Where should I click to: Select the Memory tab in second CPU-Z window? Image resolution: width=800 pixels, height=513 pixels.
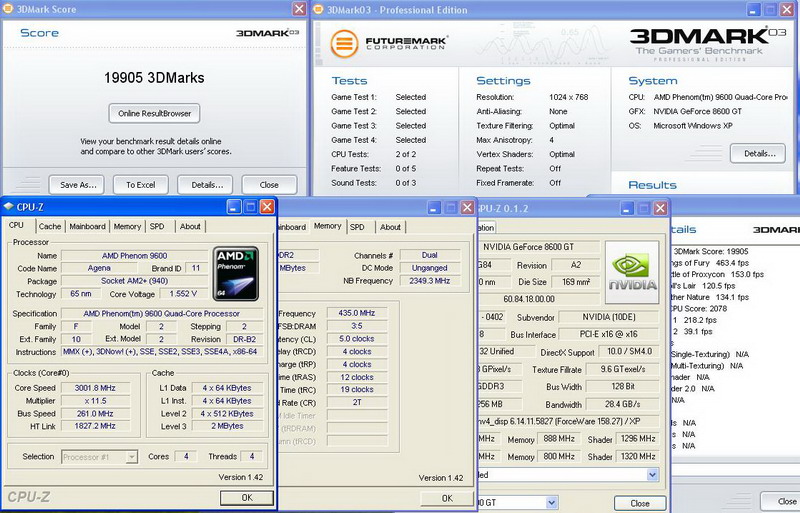pos(328,226)
